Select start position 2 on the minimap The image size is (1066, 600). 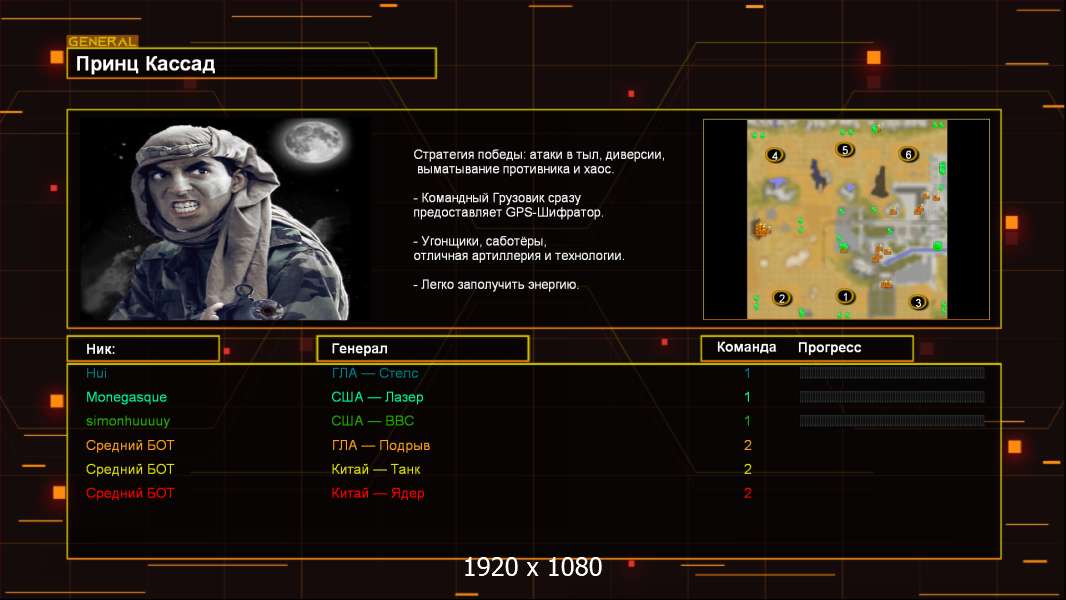tap(782, 298)
